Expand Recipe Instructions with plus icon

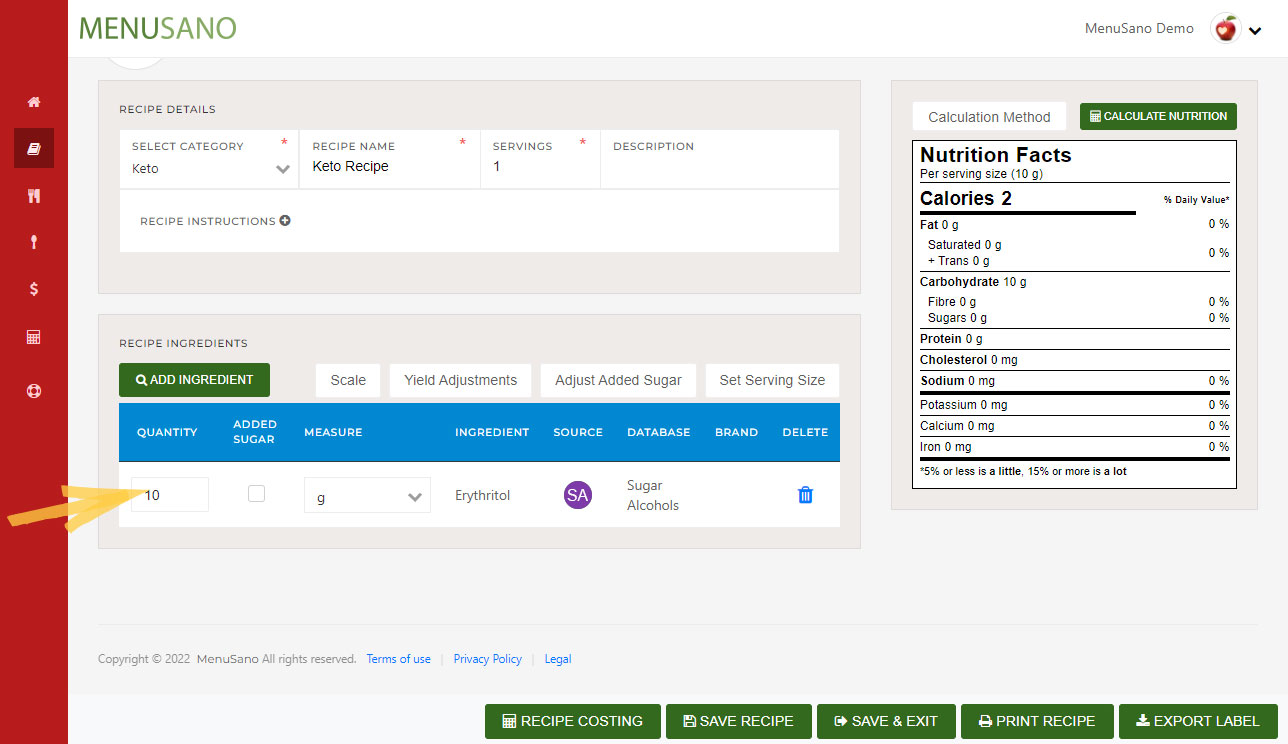285,221
